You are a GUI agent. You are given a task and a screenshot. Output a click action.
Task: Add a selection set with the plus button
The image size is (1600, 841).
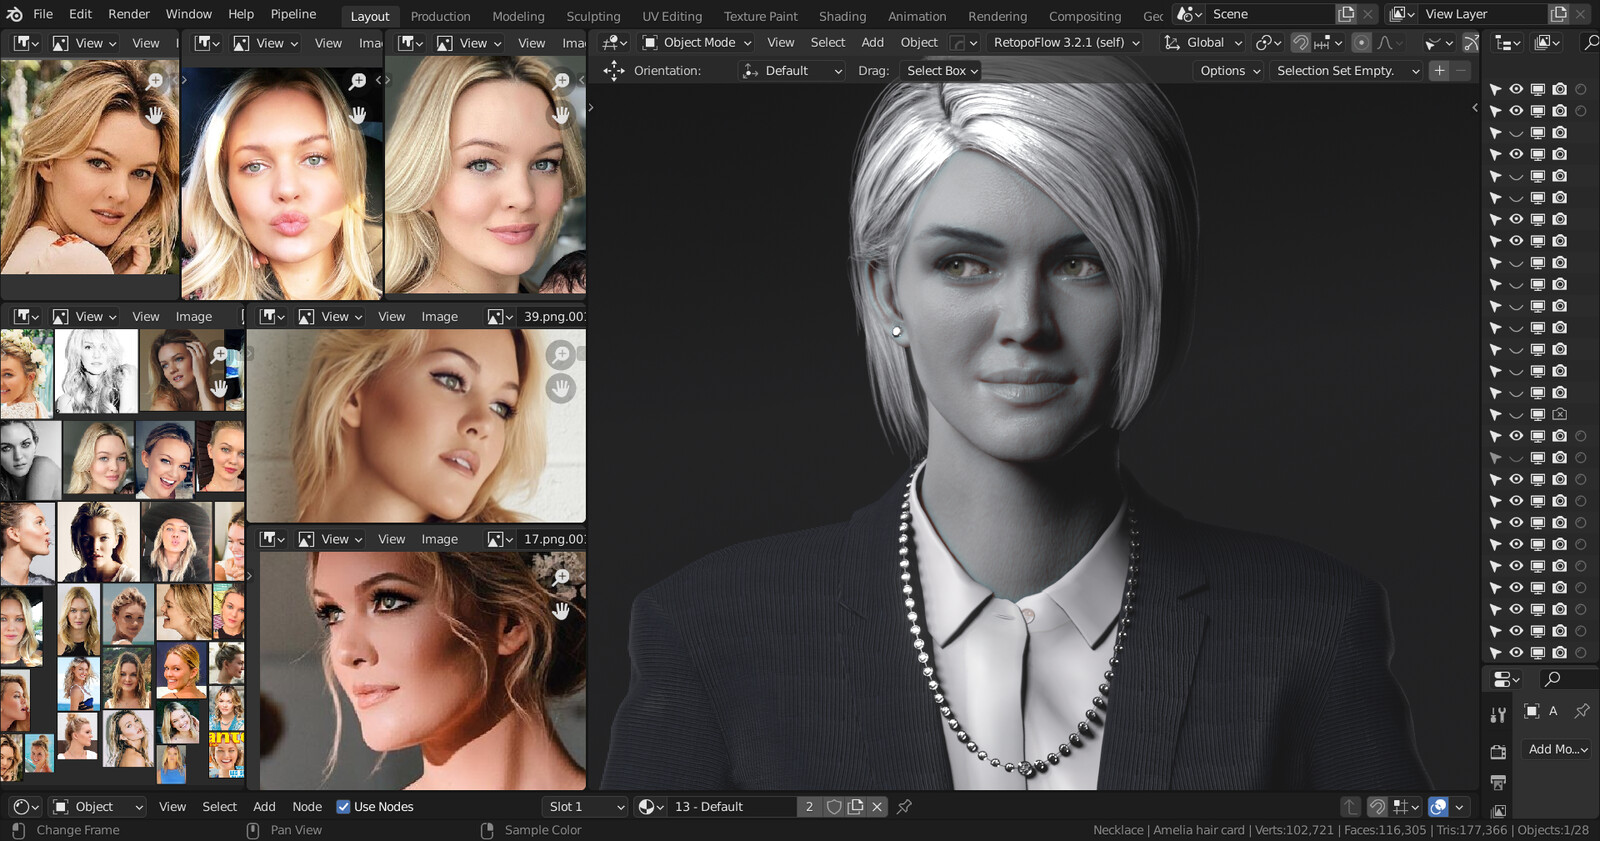[1439, 71]
